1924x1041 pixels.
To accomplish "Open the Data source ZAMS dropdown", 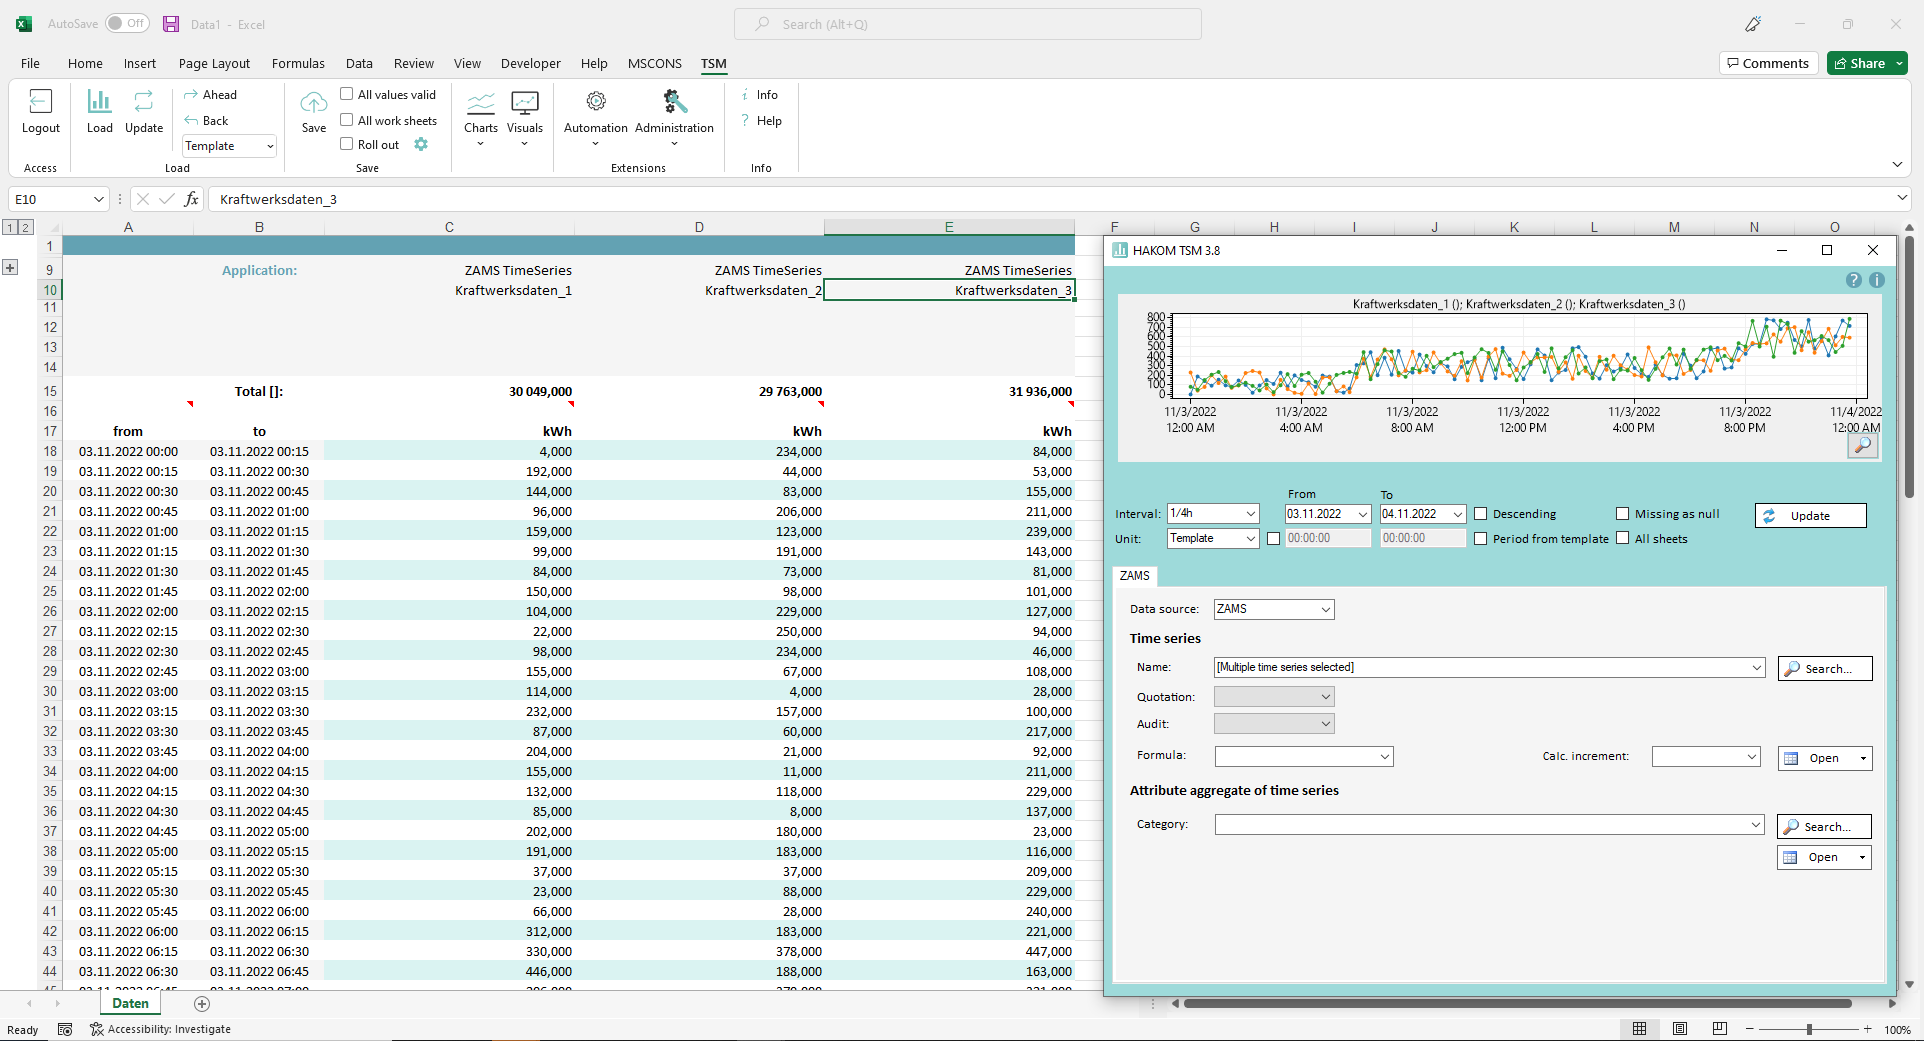I will click(x=1326, y=609).
